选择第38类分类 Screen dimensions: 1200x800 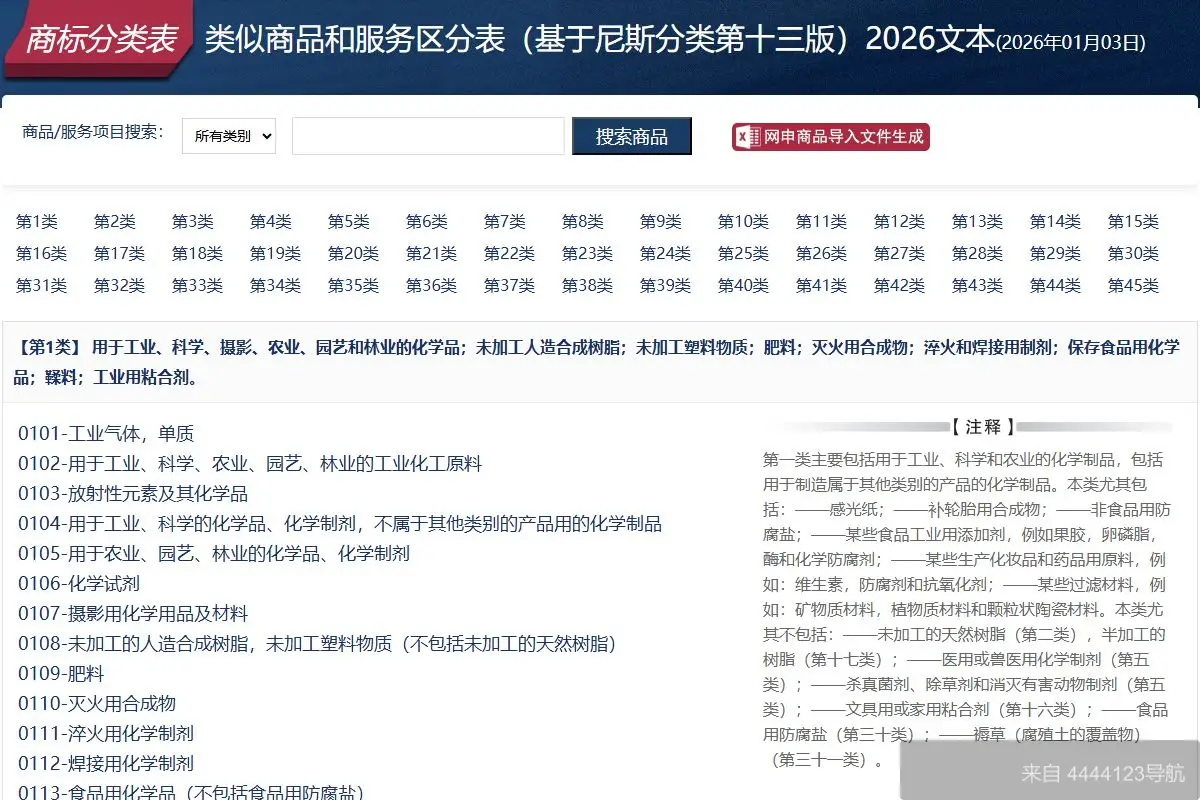pos(587,285)
